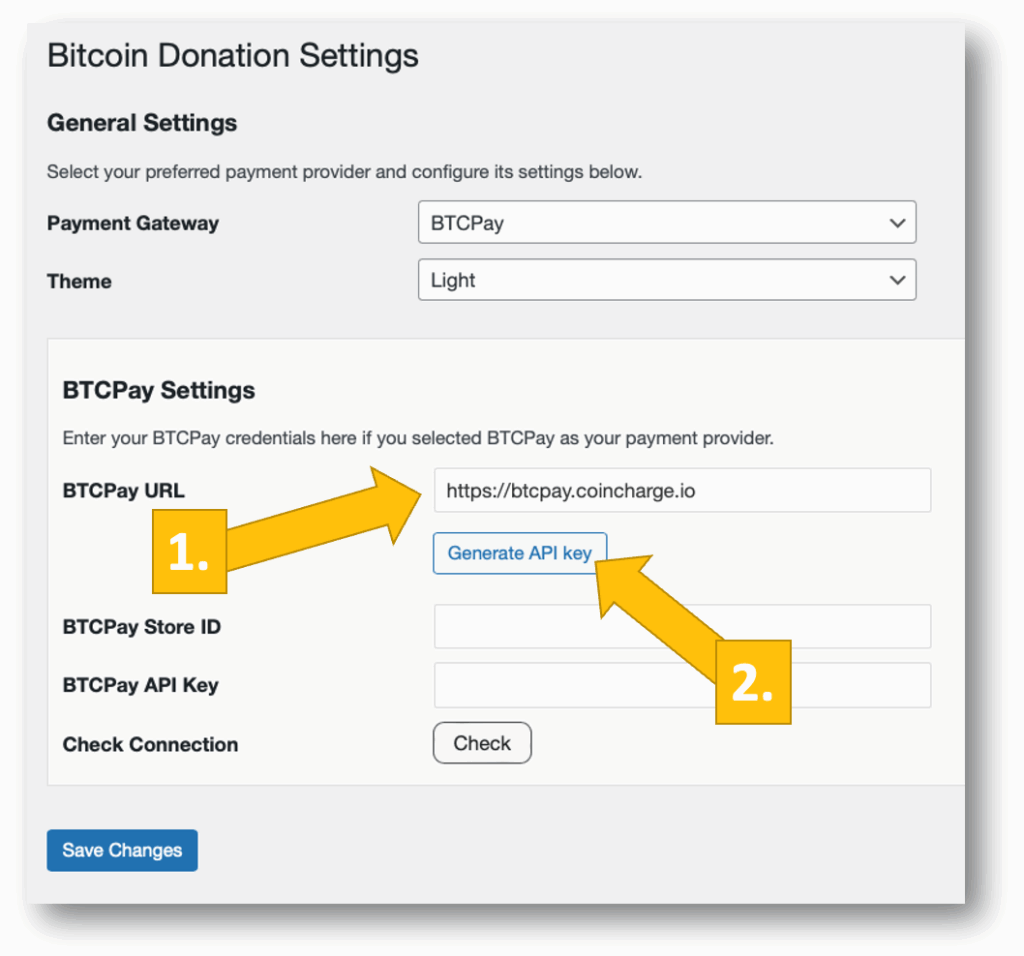The width and height of the screenshot is (1024, 956).
Task: Click the Payment Gateway field label
Action: tap(133, 223)
